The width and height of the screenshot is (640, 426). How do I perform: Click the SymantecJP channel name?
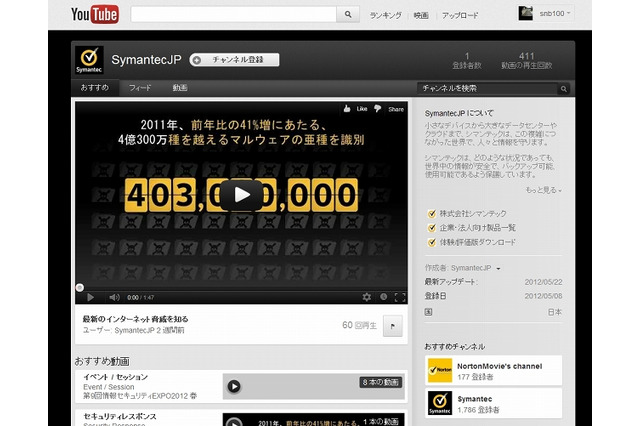[x=146, y=60]
